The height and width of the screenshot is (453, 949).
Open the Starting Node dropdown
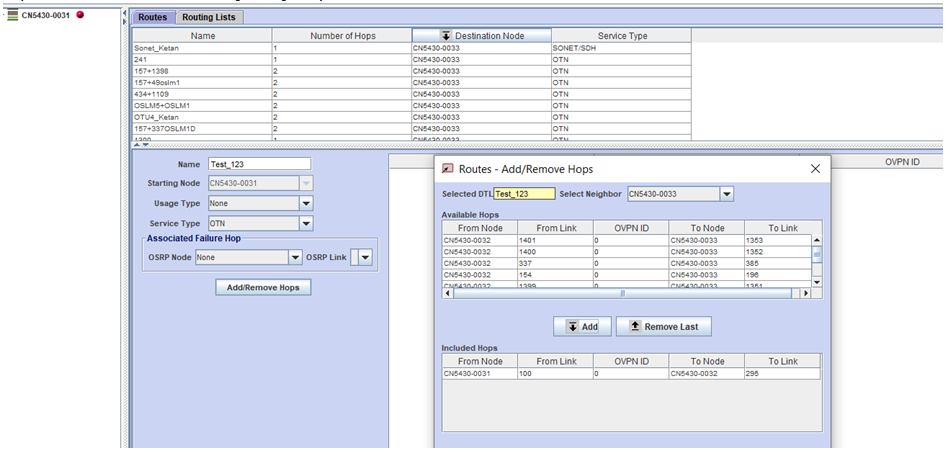point(306,183)
